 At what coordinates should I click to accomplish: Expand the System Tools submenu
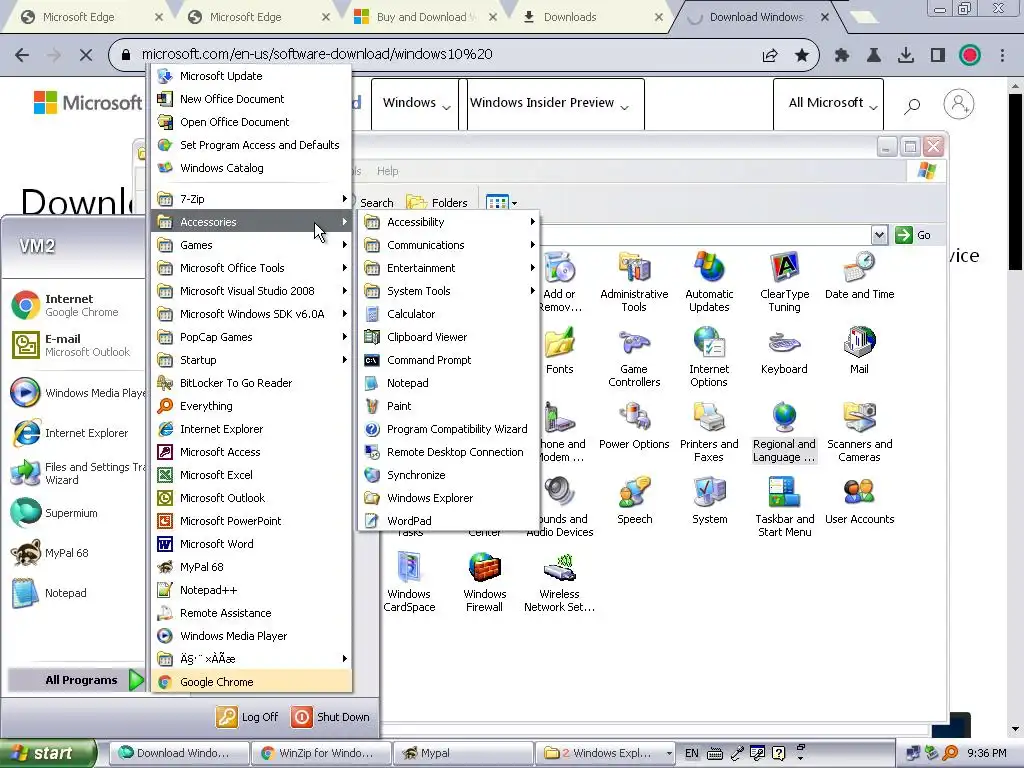449,291
